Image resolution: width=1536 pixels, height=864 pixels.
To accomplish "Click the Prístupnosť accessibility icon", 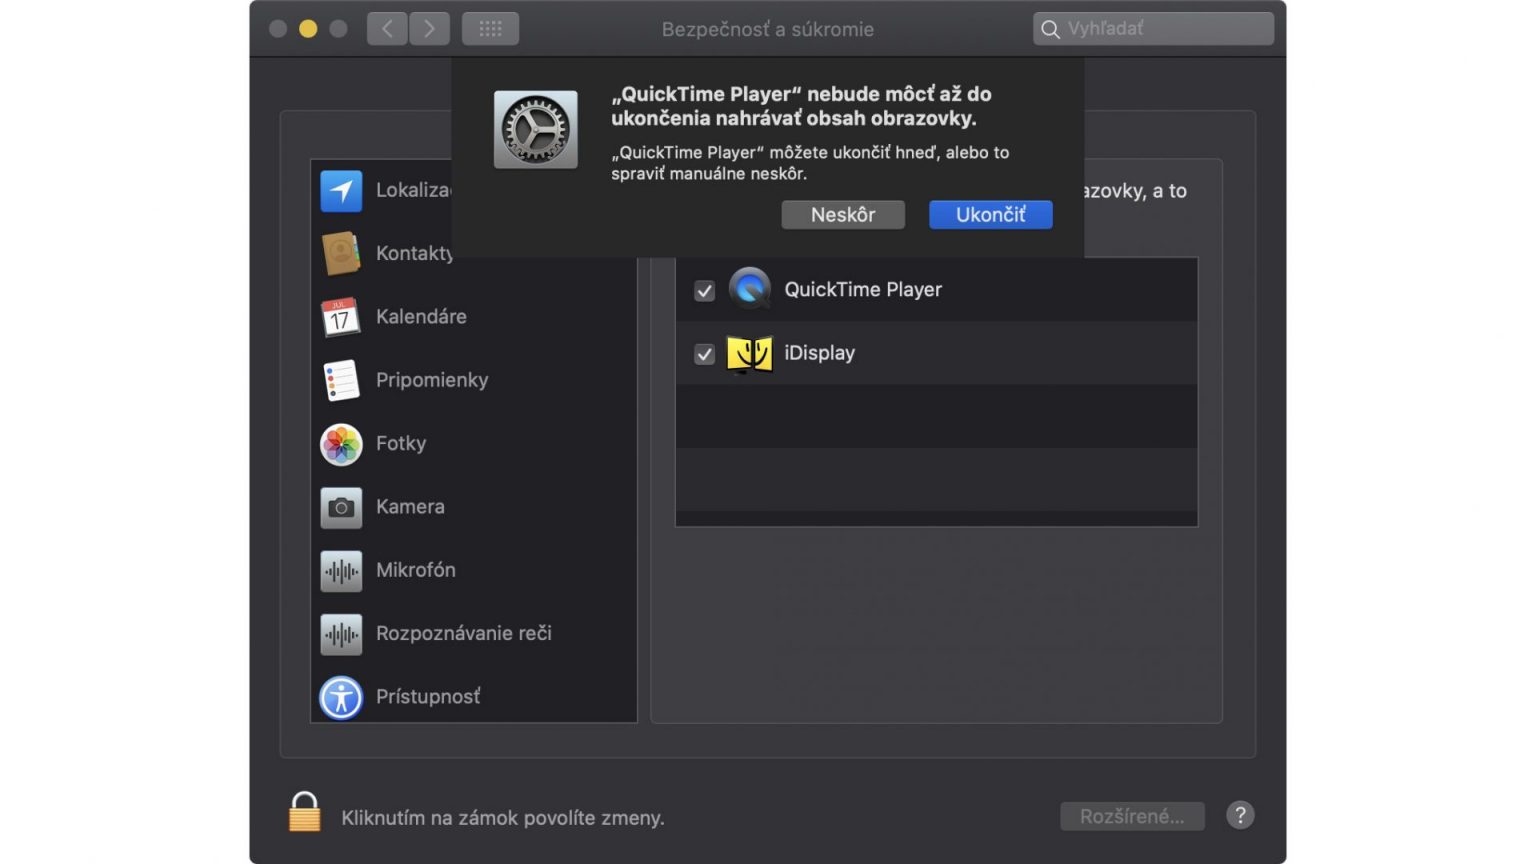I will point(341,697).
